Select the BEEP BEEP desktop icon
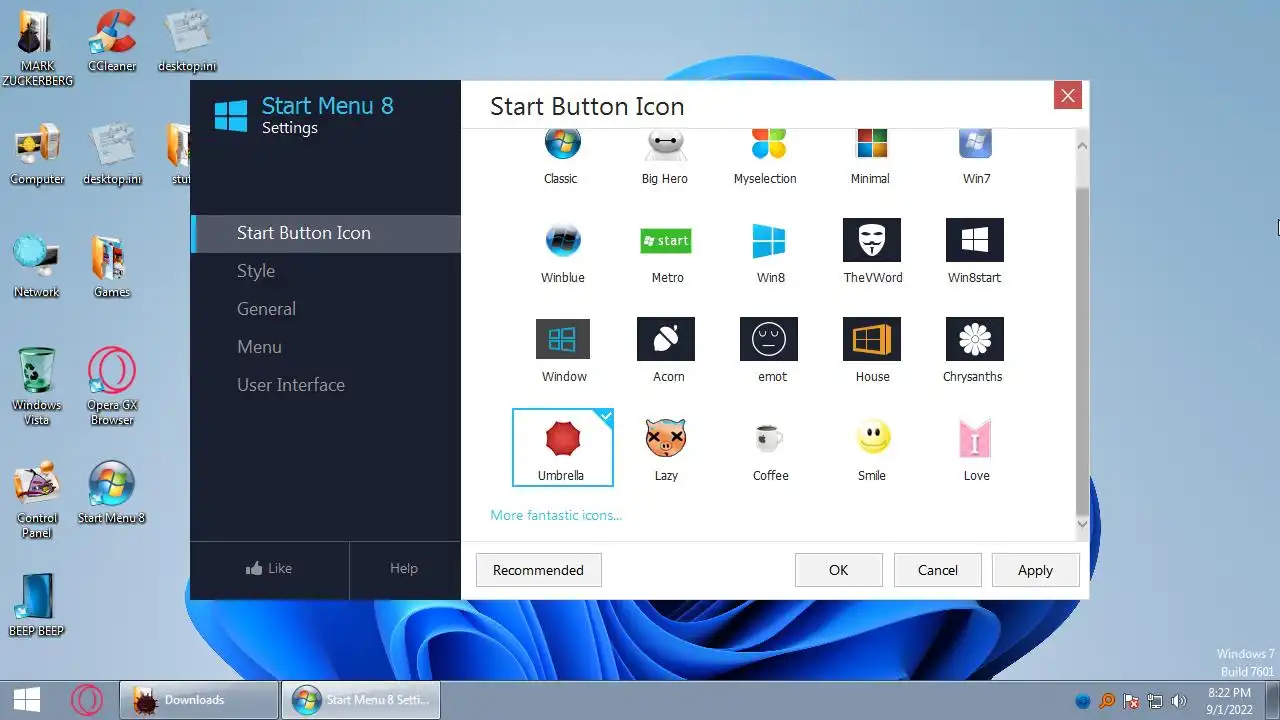 click(37, 605)
